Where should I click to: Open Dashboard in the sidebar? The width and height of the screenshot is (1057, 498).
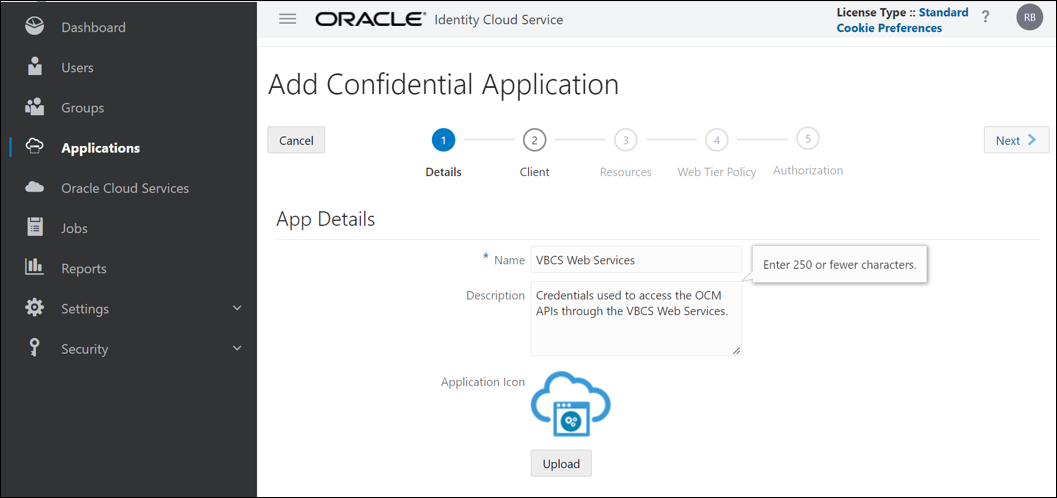[x=93, y=28]
